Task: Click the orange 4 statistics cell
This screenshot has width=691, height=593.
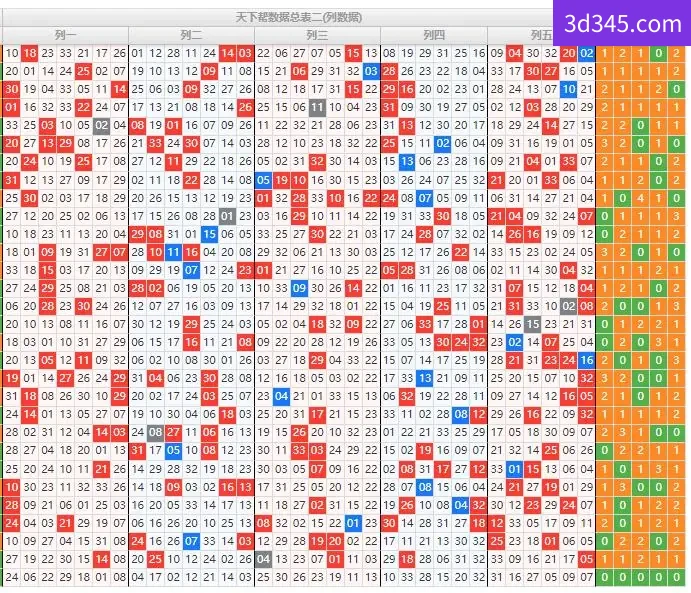Action: click(x=640, y=198)
